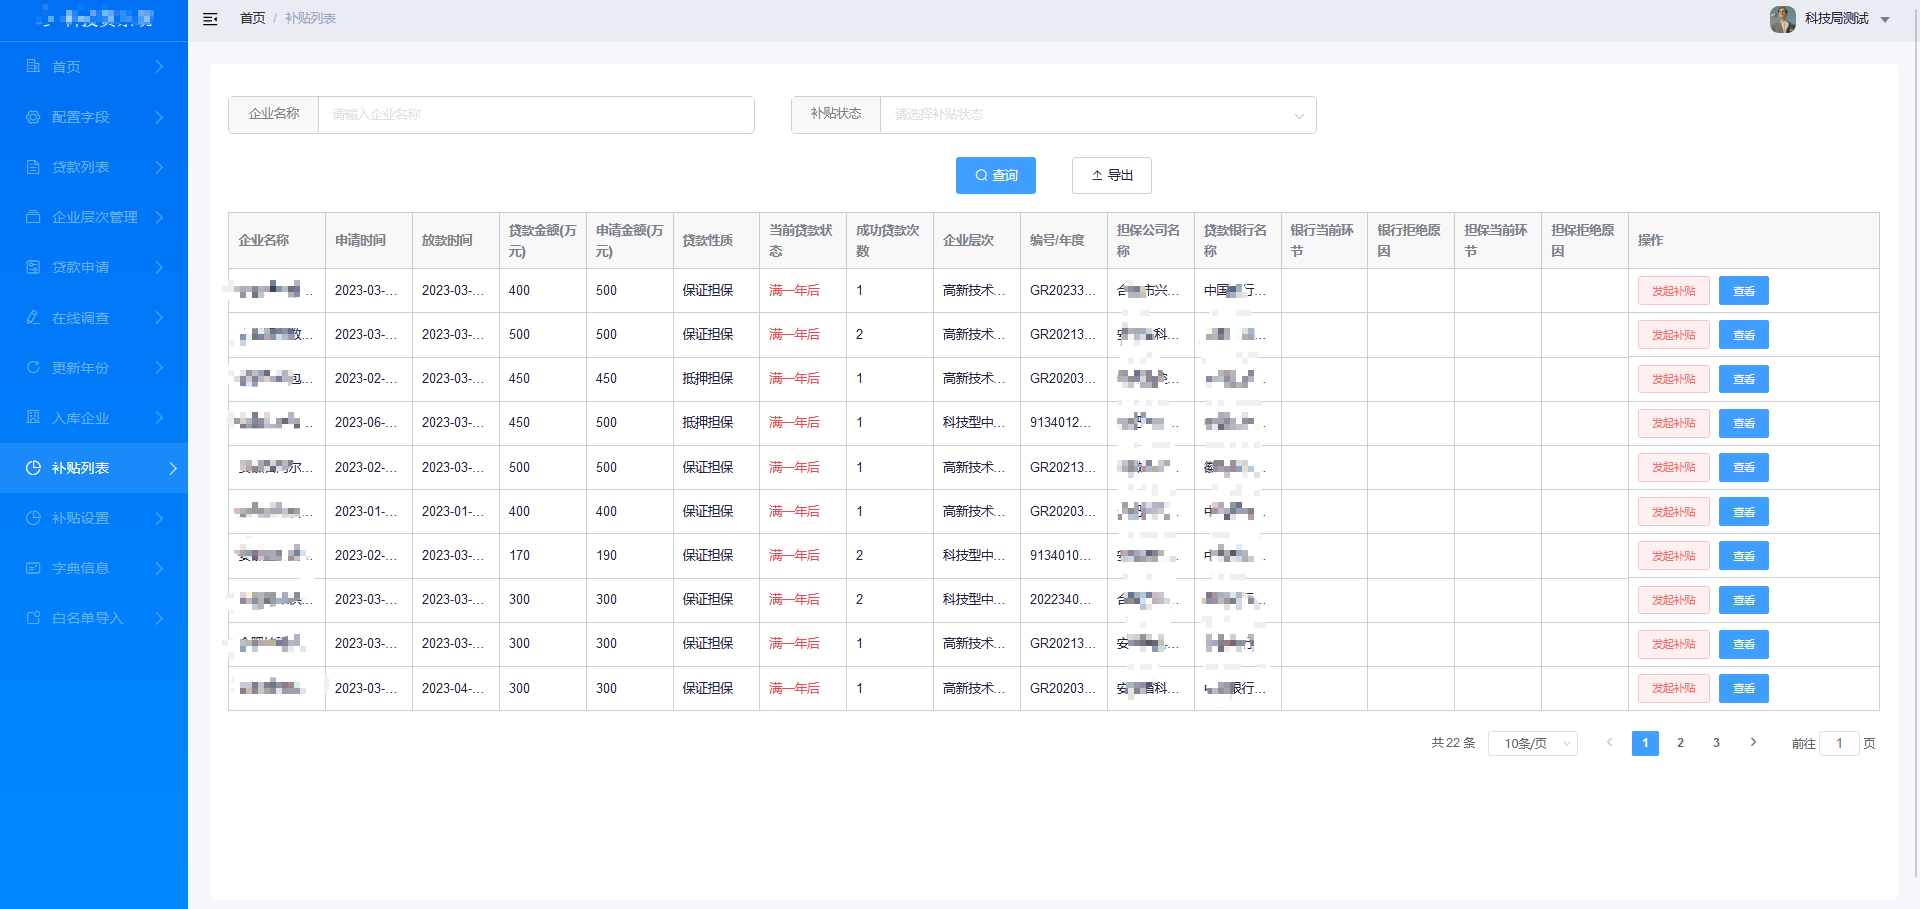1920x909 pixels.
Task: Click 抵押担保 in the third row
Action: [x=708, y=379]
